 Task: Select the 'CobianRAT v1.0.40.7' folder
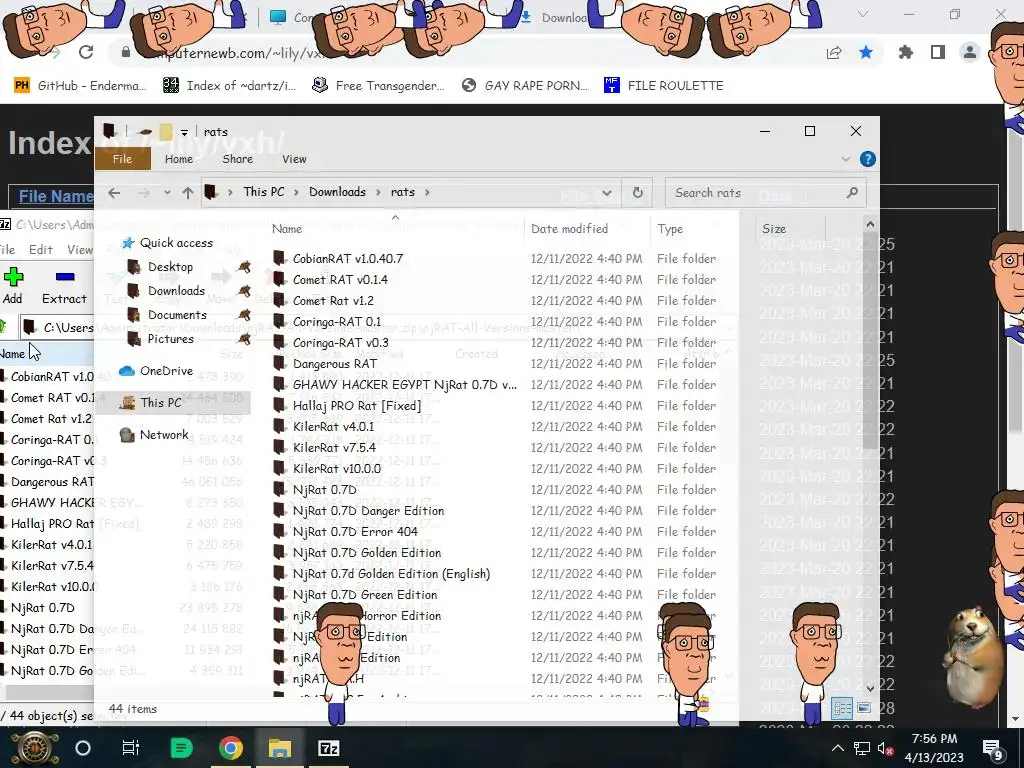[x=347, y=259]
